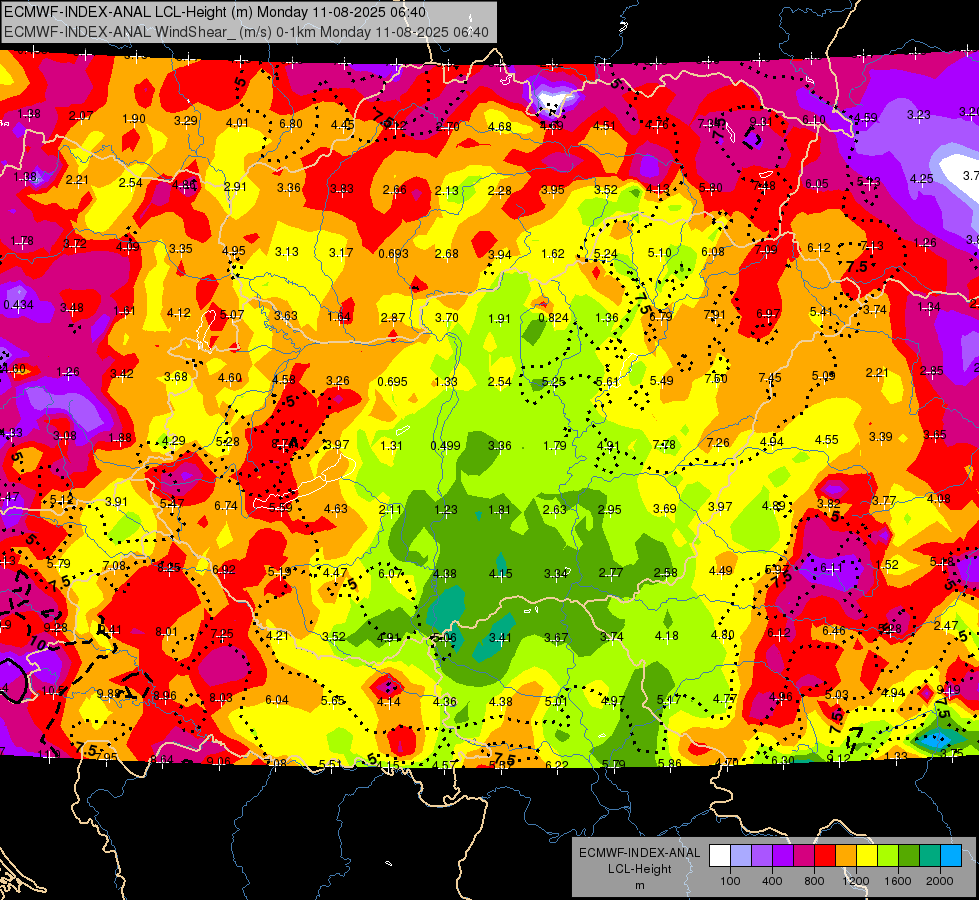This screenshot has height=900, width=979.
Task: Click the wind shear value '5.25'
Action: coord(553,382)
